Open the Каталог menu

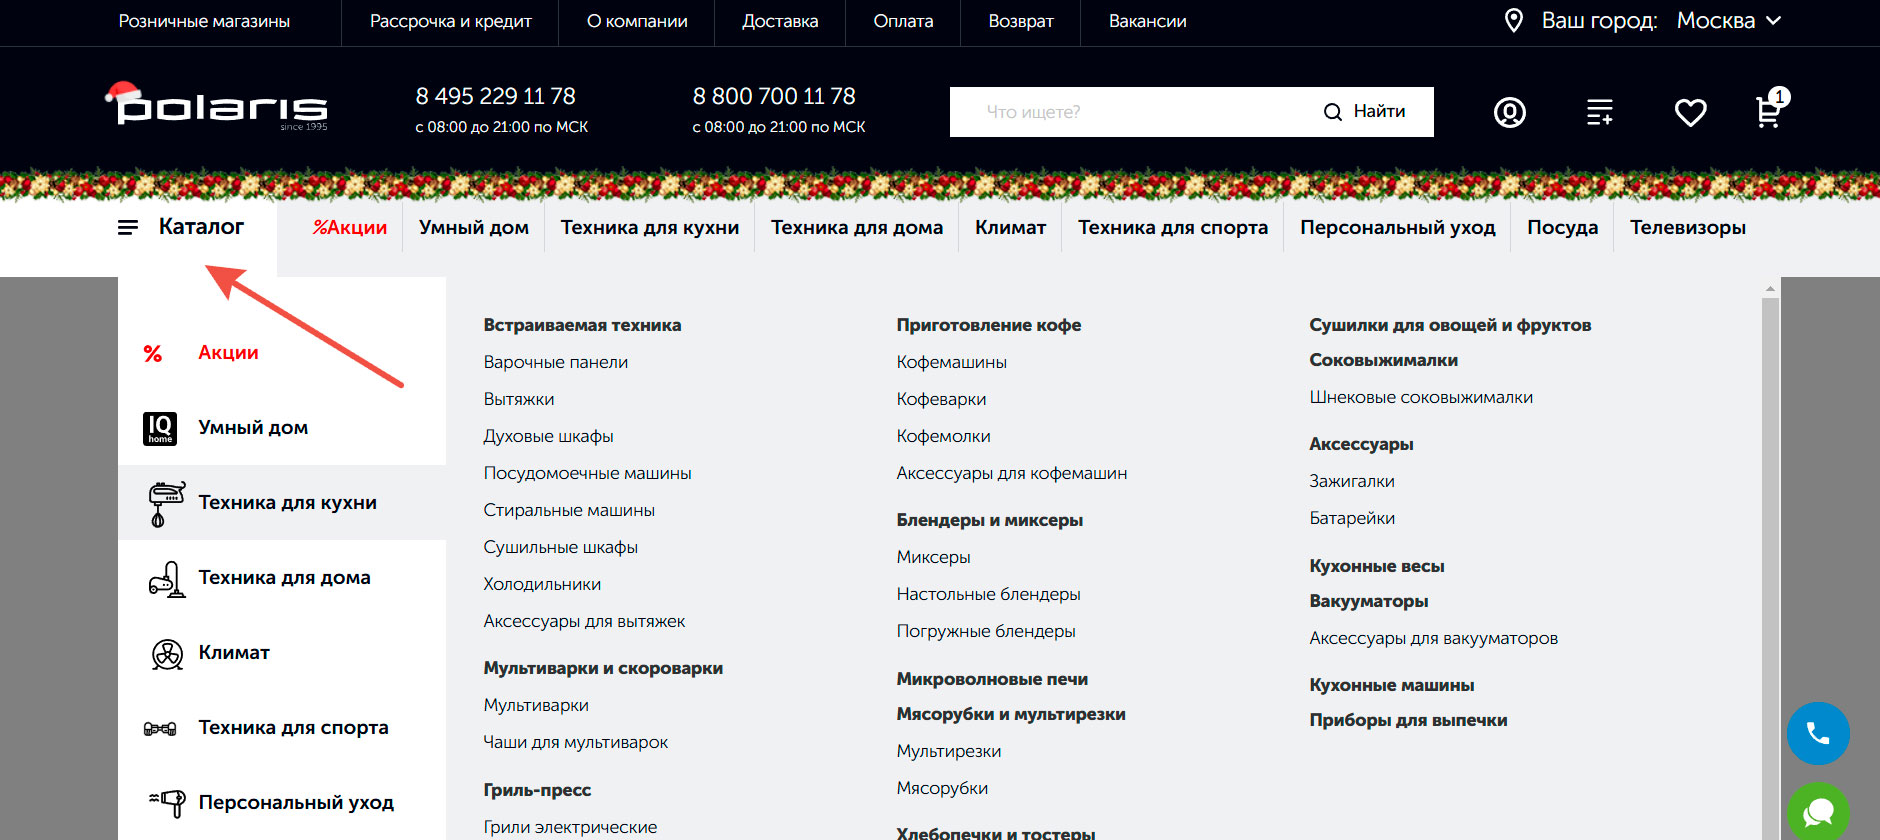coord(201,227)
